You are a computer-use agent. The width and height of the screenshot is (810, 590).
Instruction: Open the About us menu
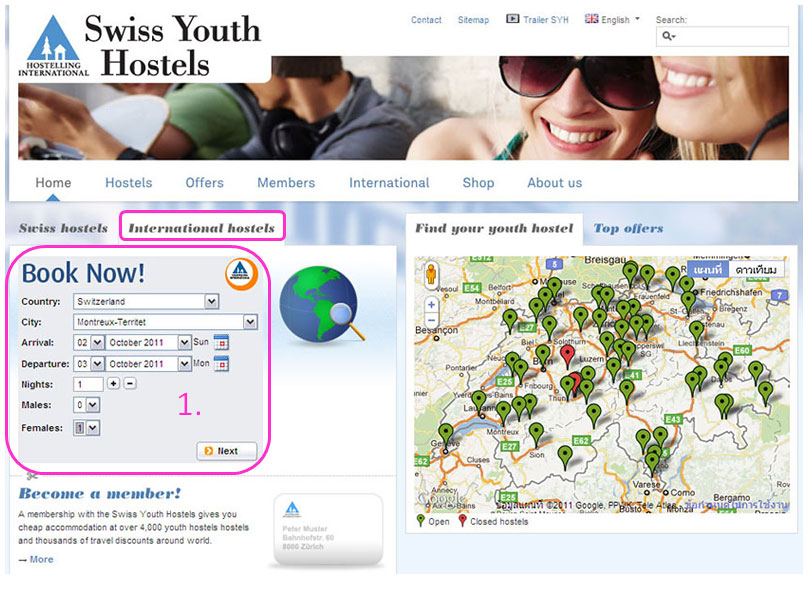coord(554,183)
